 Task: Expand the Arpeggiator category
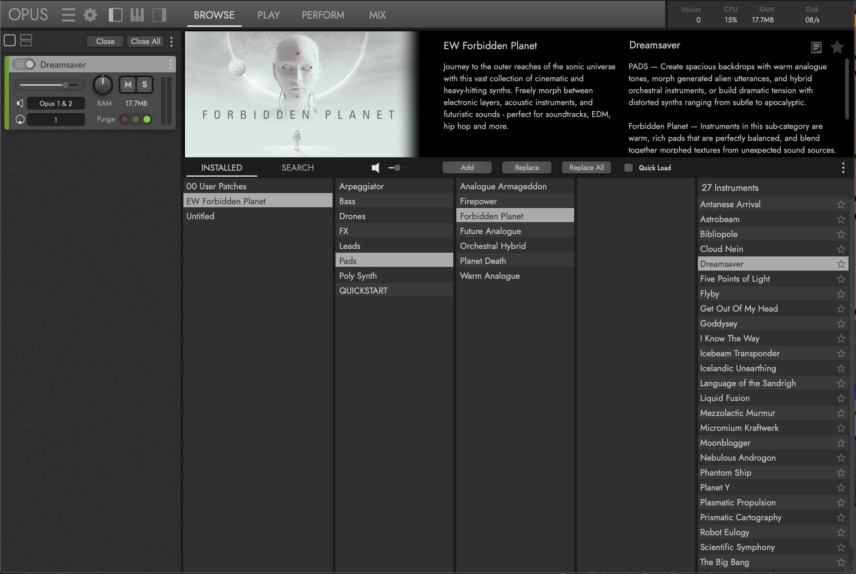tap(394, 186)
